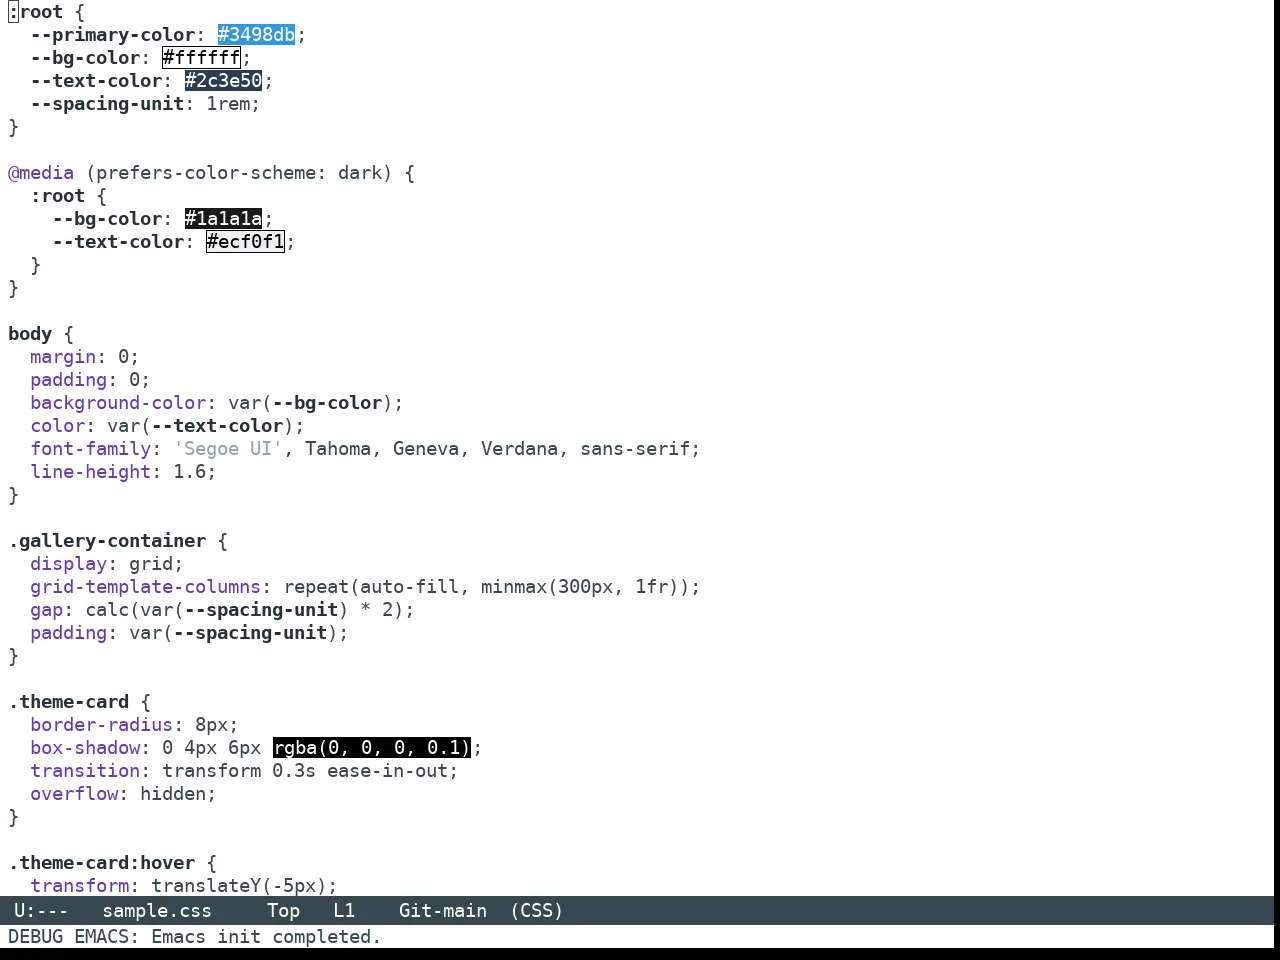Click the grid-template-columns property

145,586
